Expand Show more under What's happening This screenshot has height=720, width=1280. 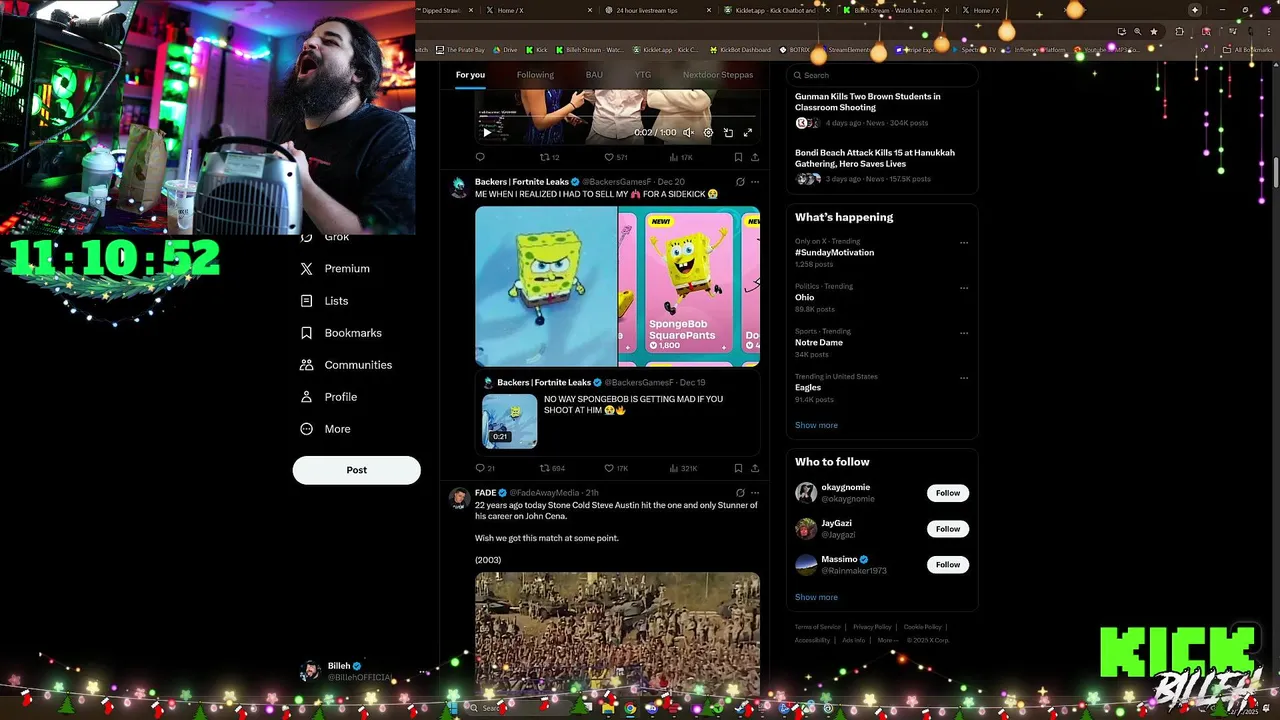click(816, 425)
